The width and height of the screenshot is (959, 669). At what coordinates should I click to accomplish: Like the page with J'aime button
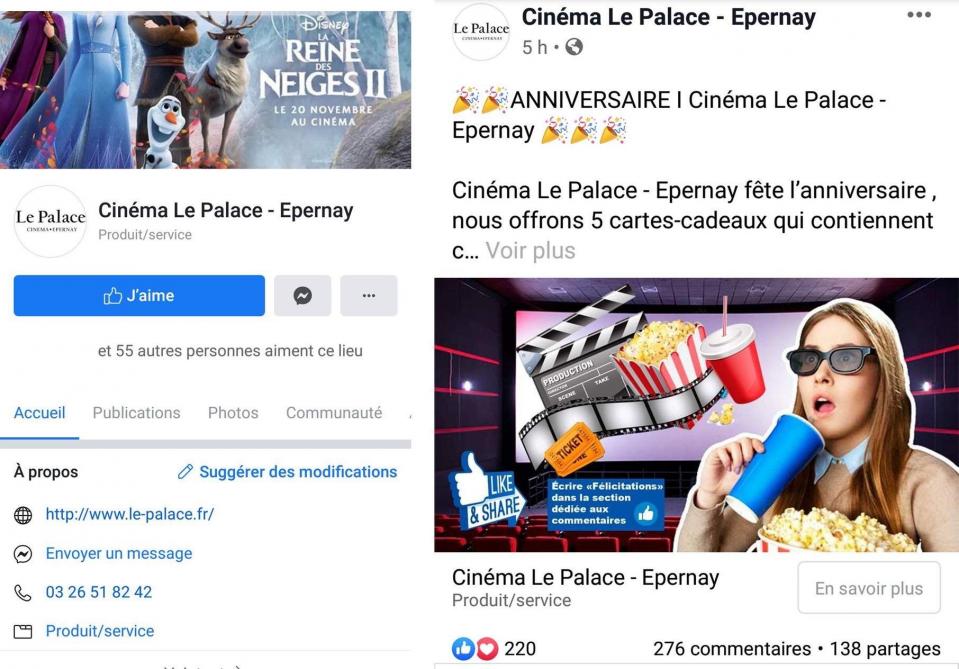click(x=139, y=295)
